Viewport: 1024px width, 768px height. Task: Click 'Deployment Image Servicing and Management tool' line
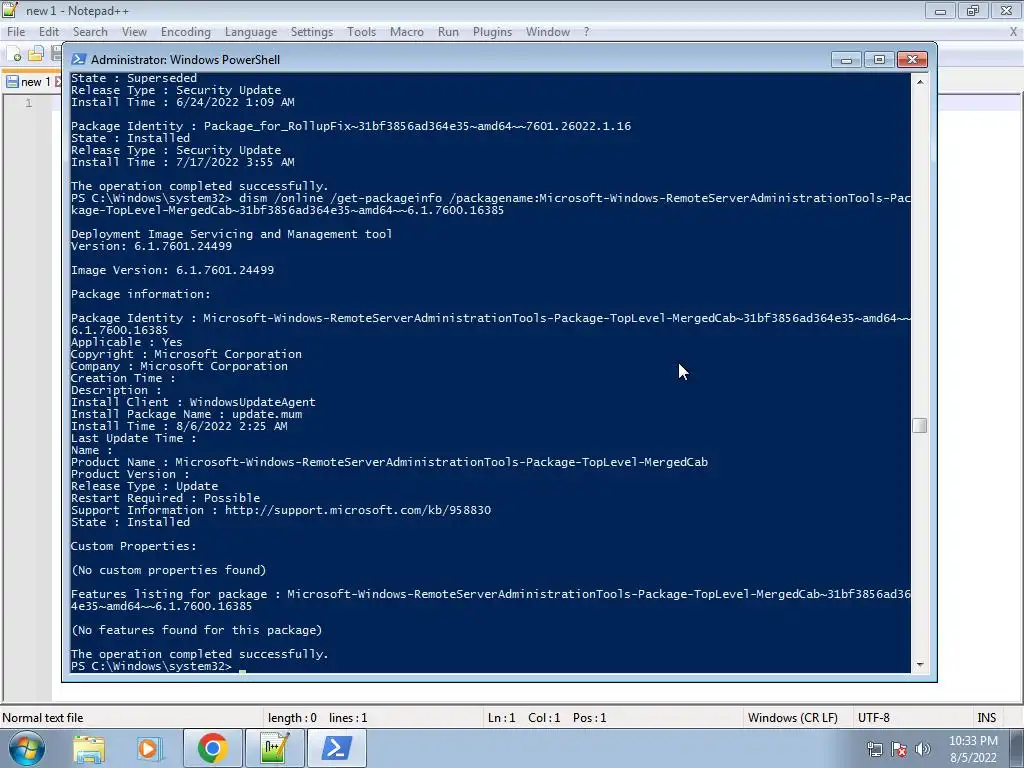[232, 234]
